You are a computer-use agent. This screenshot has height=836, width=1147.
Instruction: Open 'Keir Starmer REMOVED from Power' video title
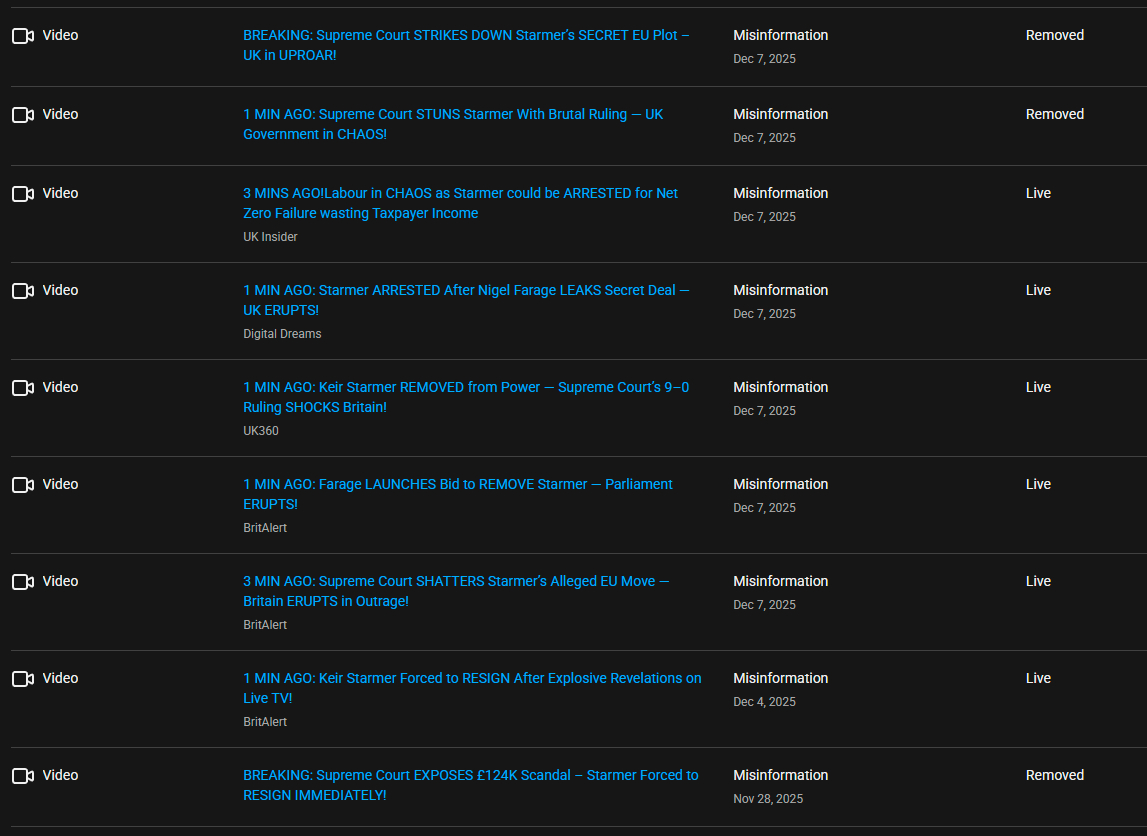pos(466,388)
